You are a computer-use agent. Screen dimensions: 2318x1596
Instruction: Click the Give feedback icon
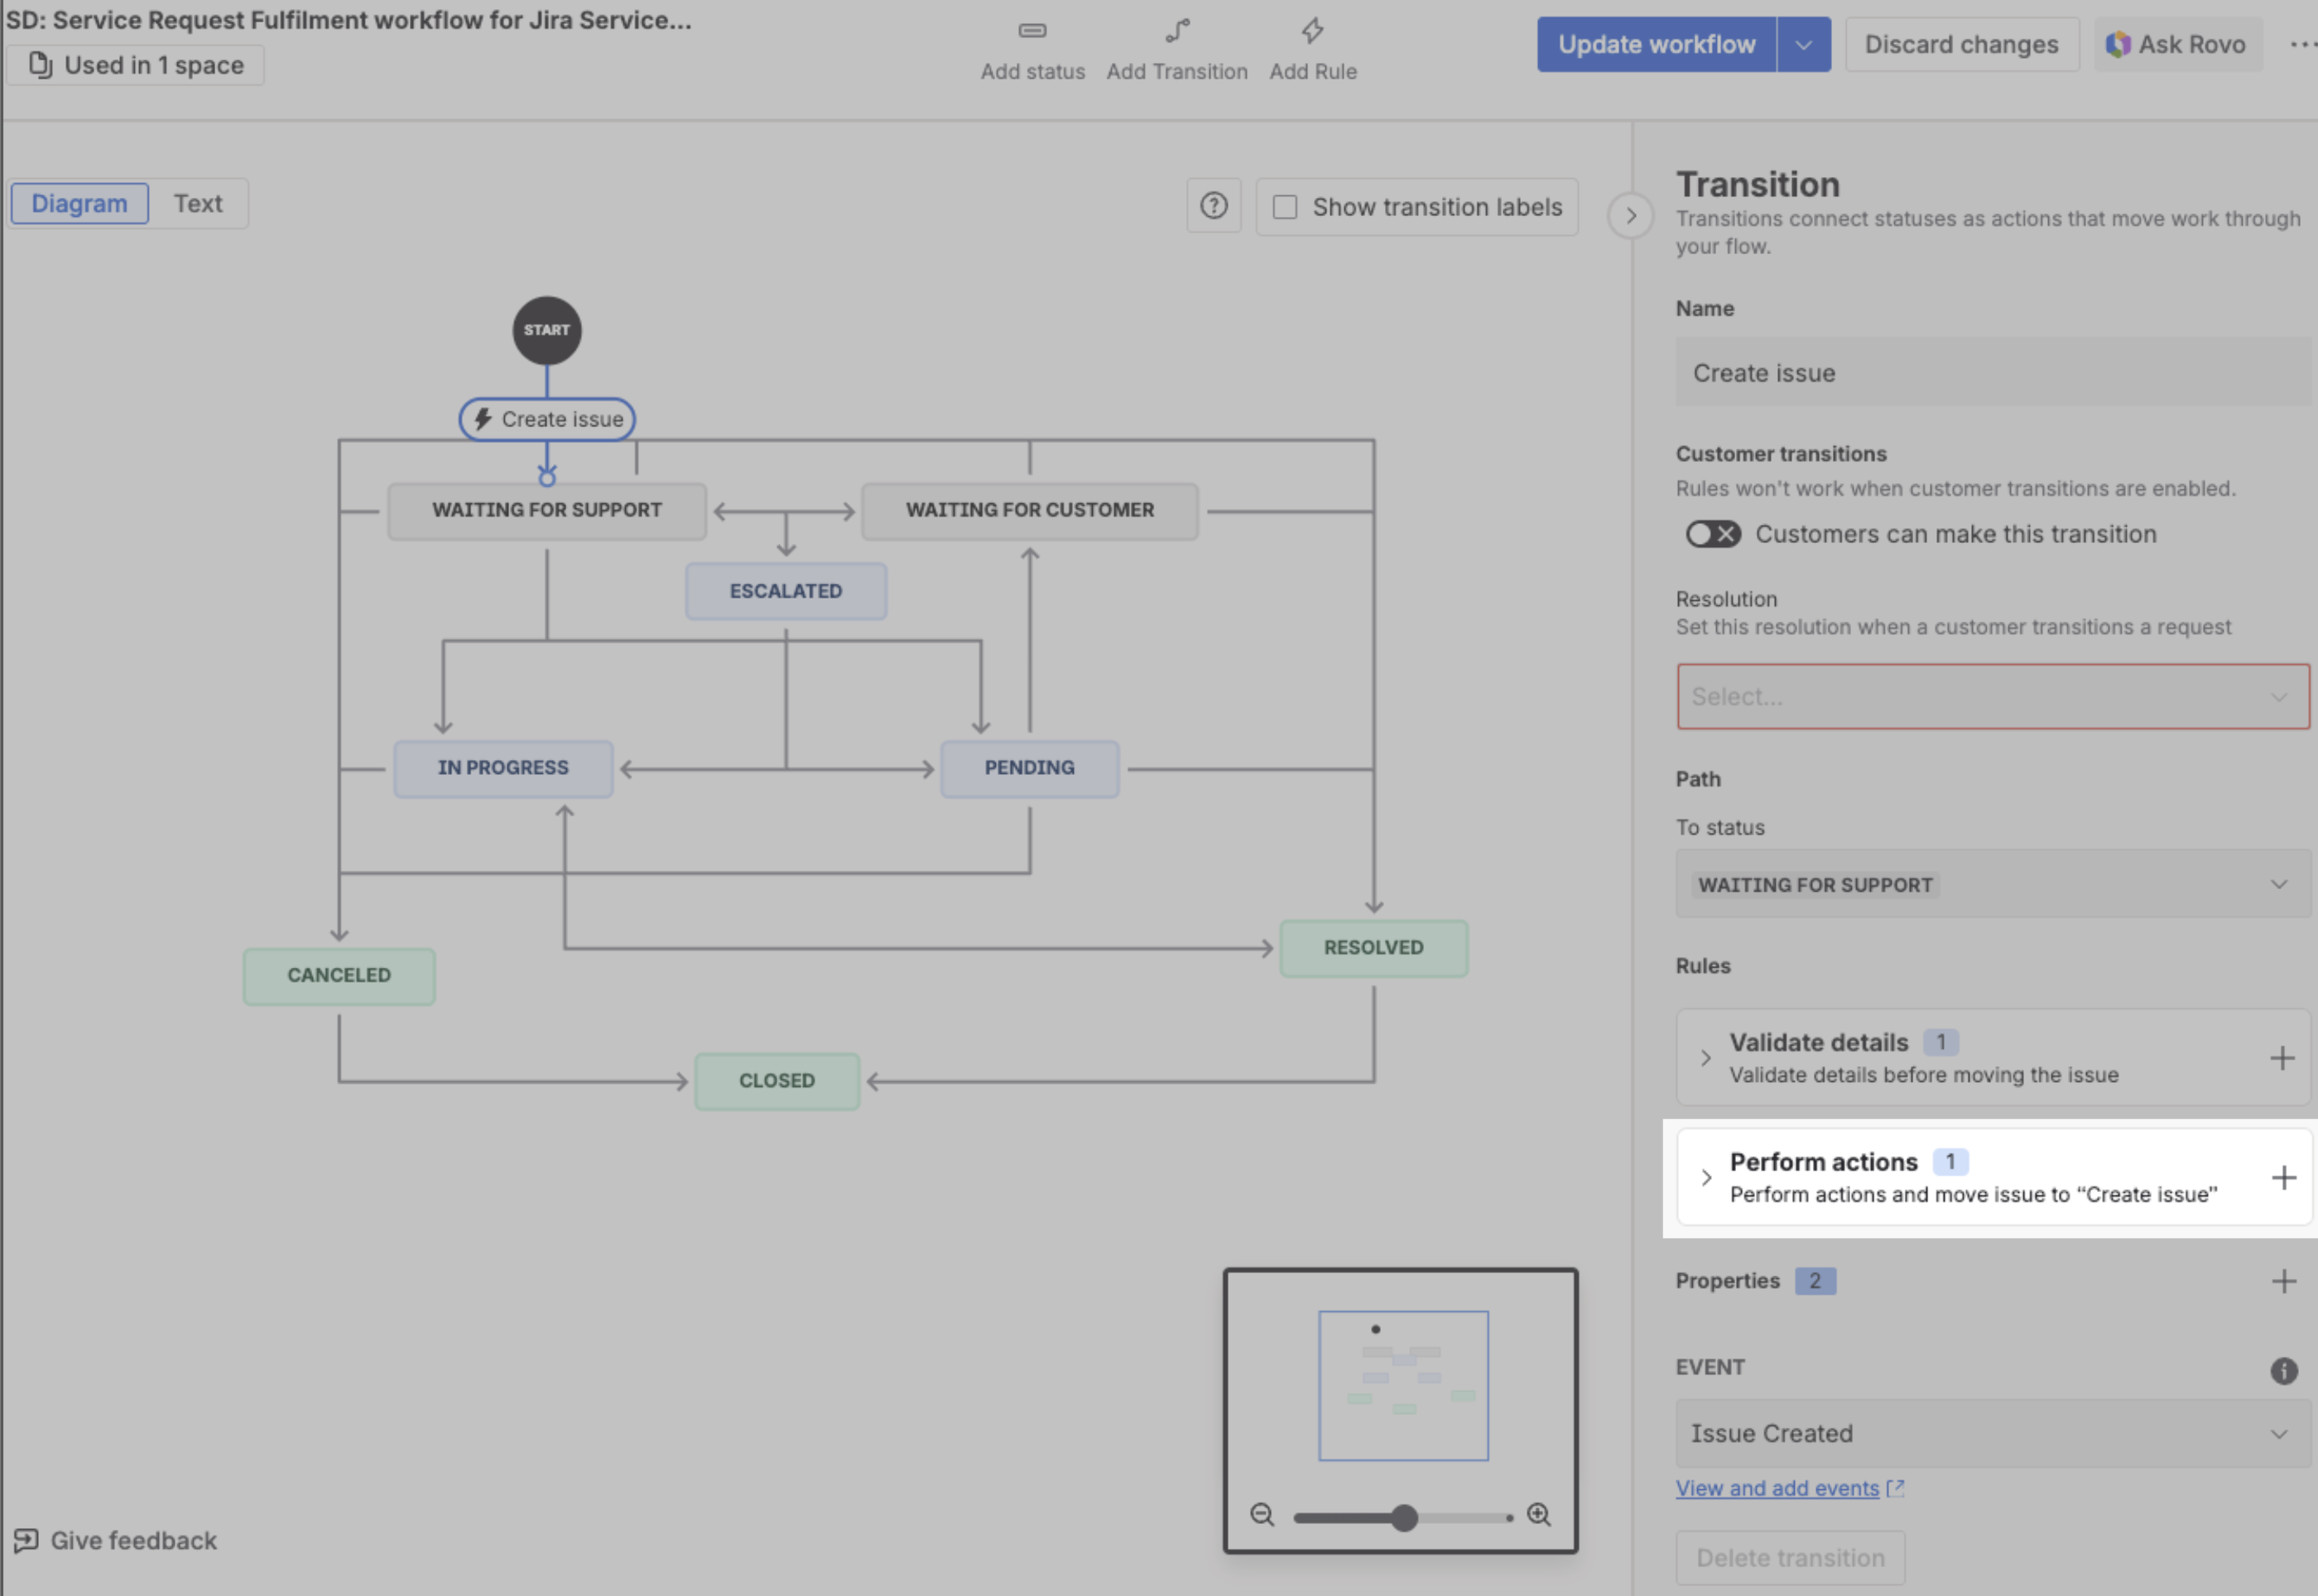[26, 1540]
